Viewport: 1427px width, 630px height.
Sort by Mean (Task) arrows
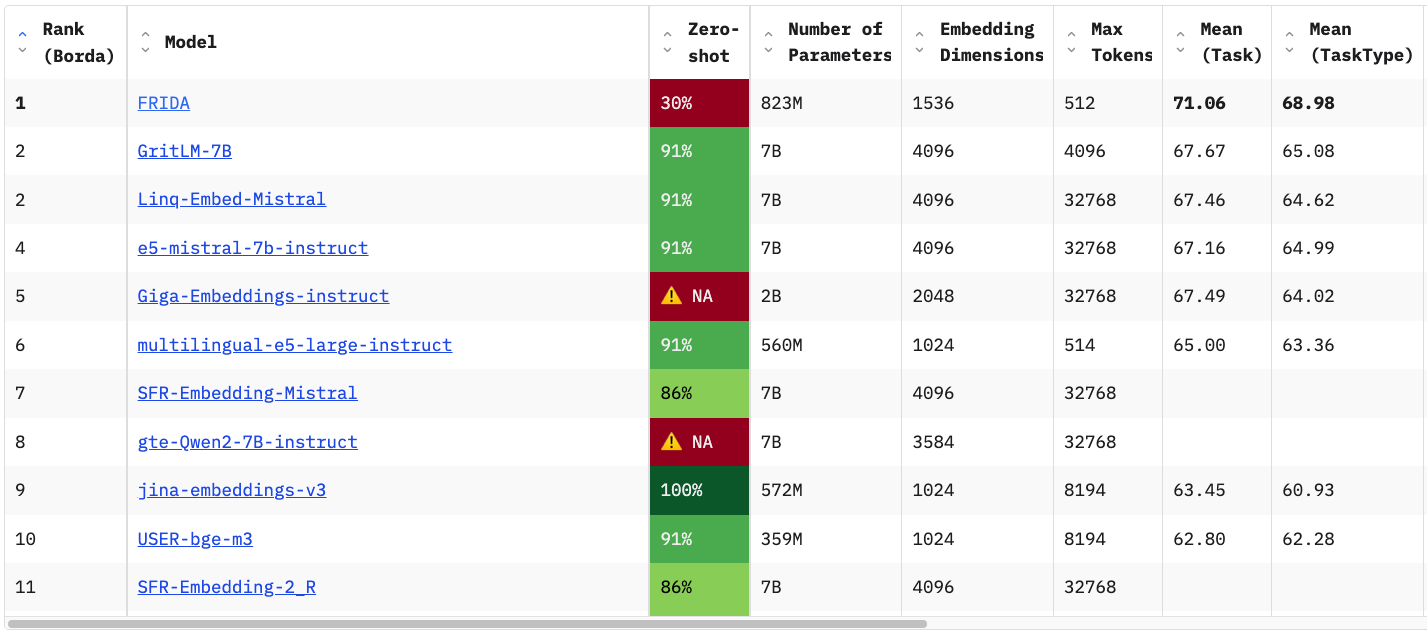[1181, 42]
